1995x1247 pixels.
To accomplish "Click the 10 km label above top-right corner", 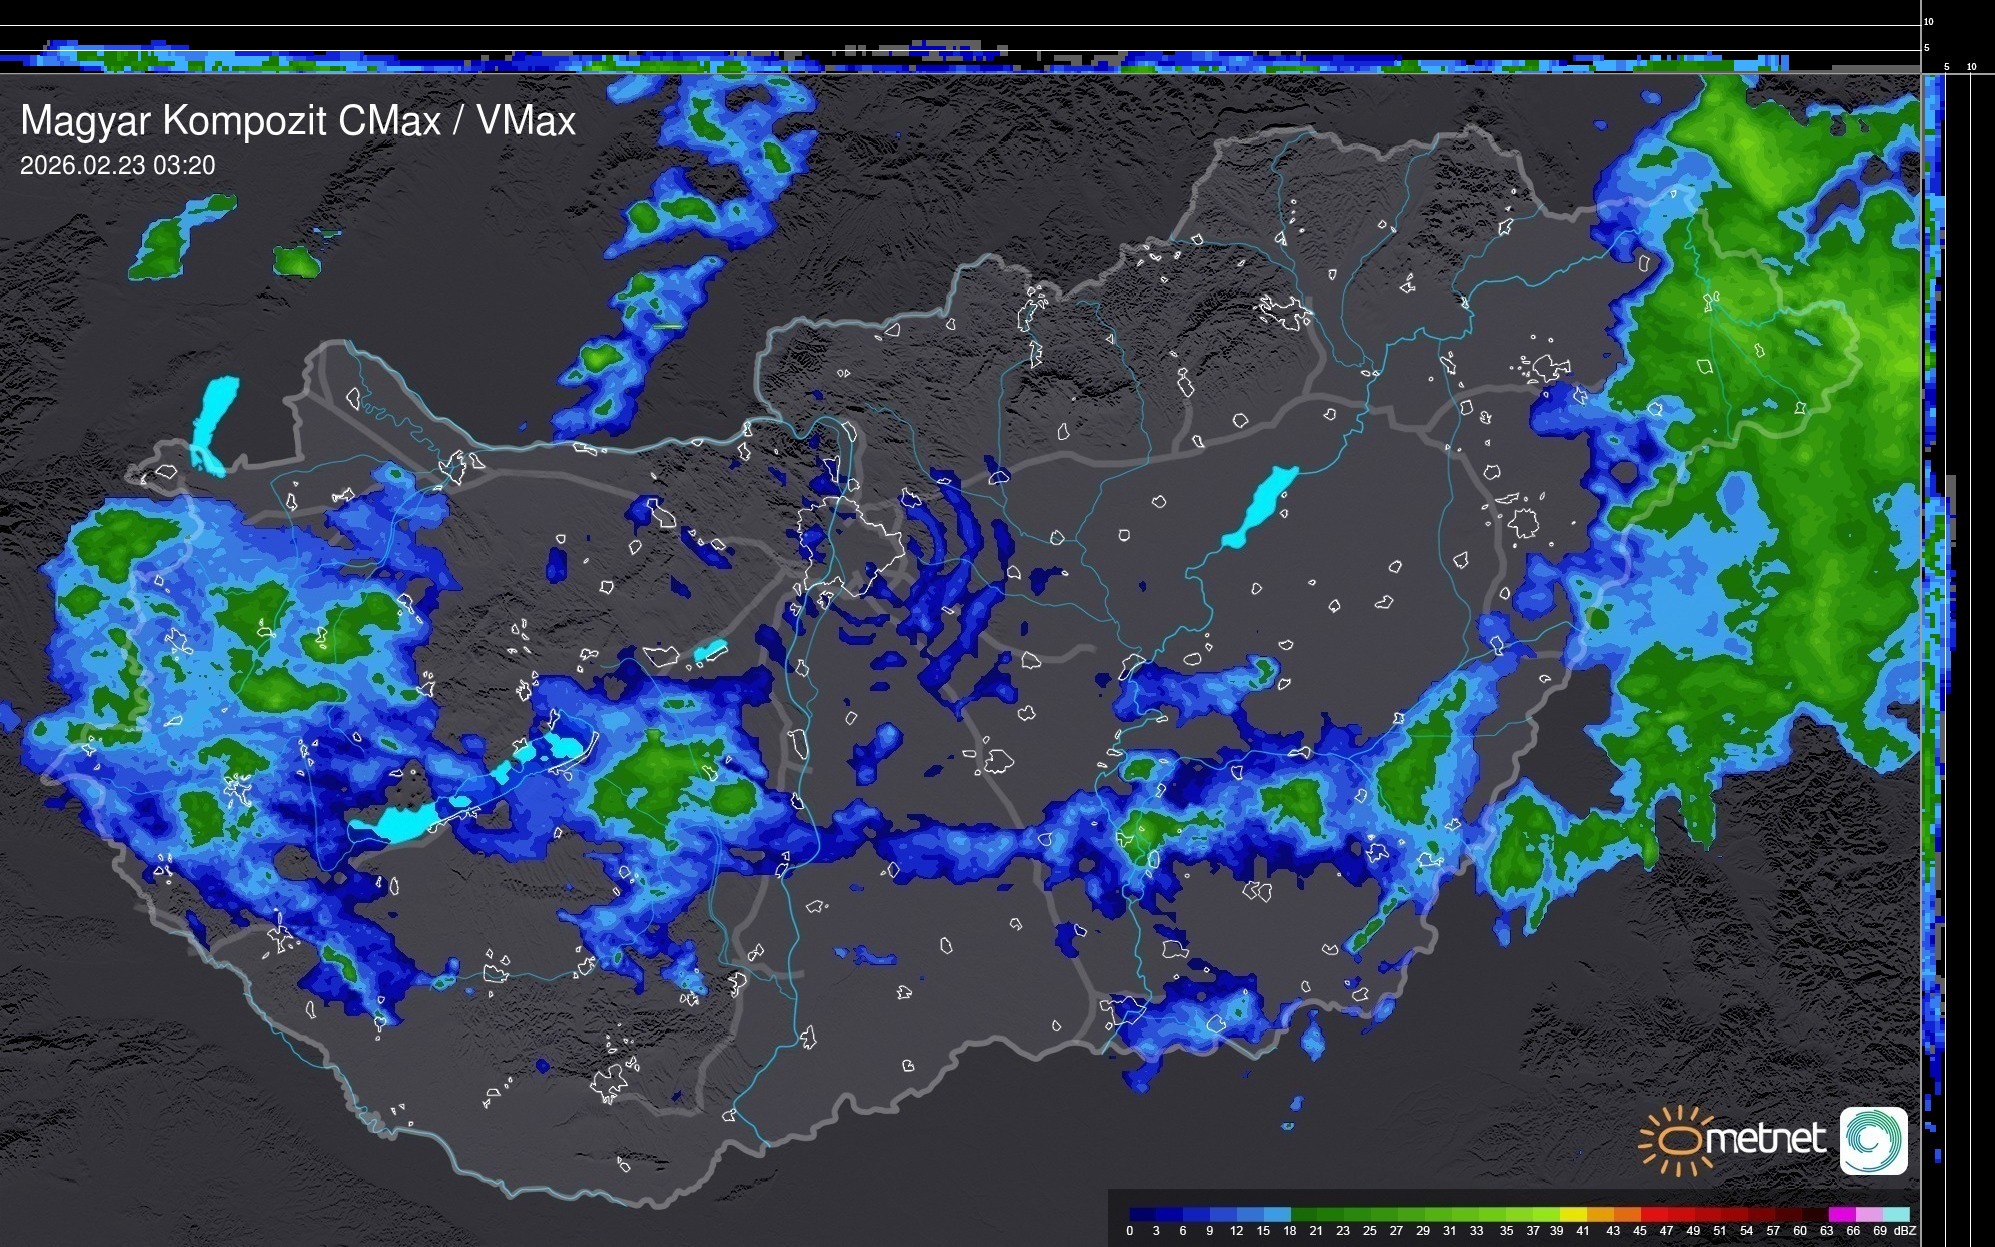I will click(x=1928, y=21).
